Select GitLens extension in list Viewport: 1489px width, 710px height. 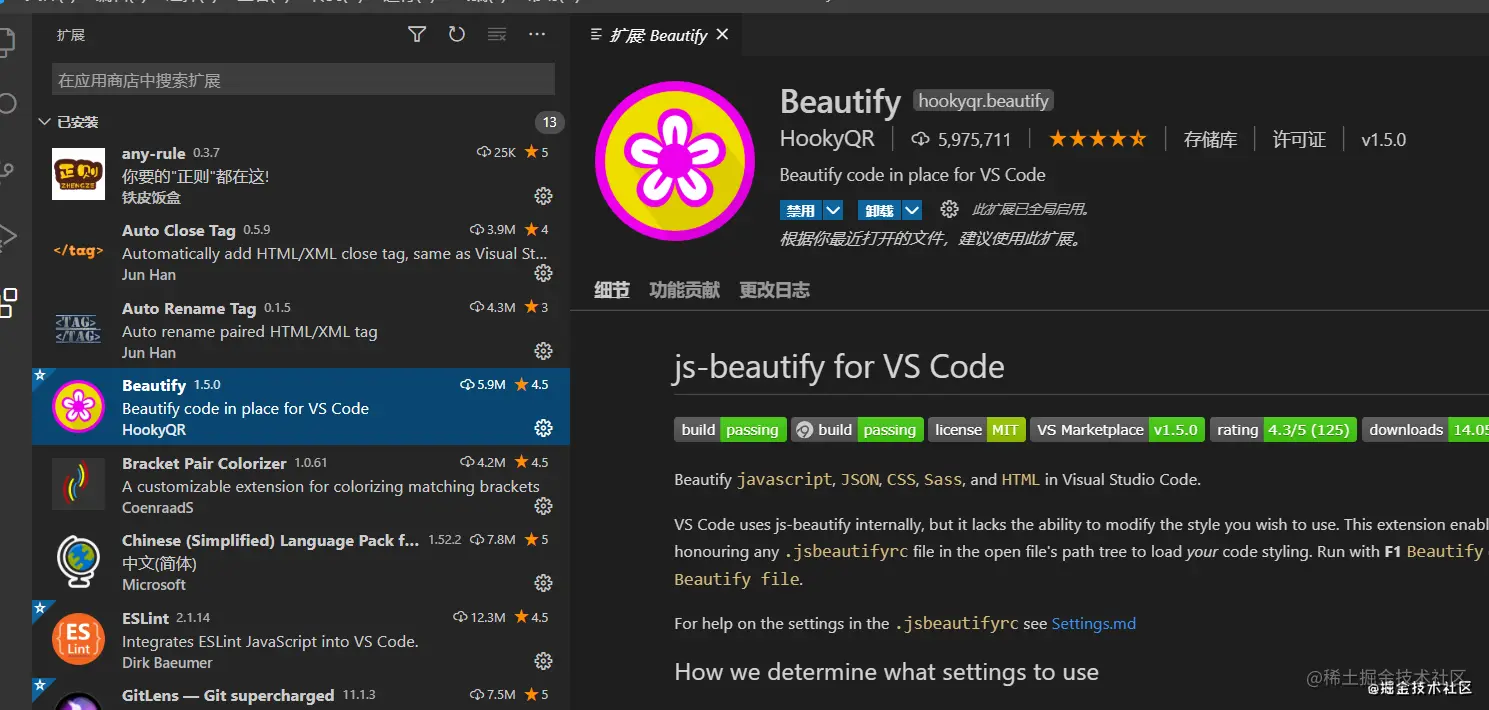tap(301, 694)
